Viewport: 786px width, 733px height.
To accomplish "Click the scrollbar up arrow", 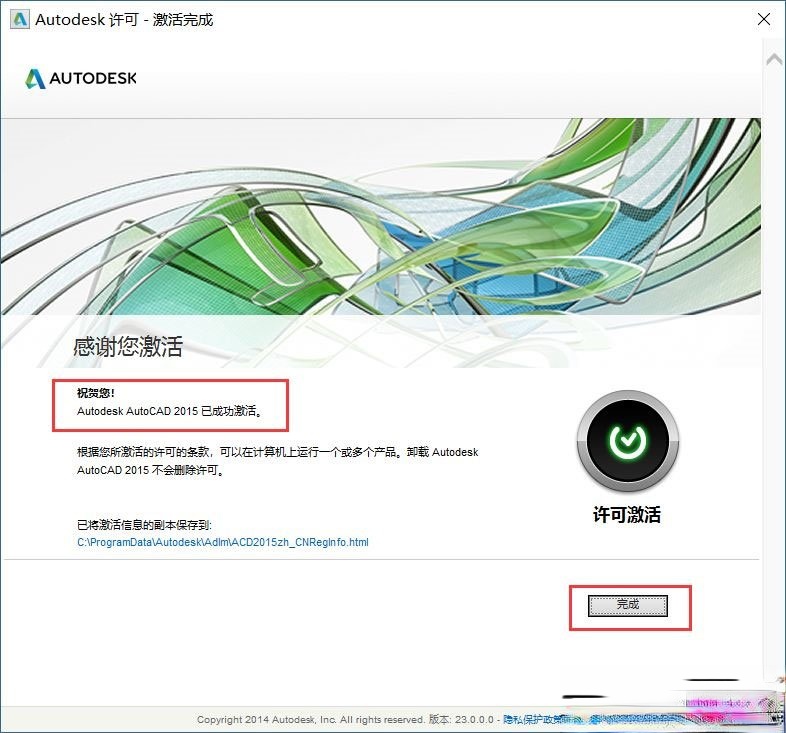I will click(x=774, y=60).
